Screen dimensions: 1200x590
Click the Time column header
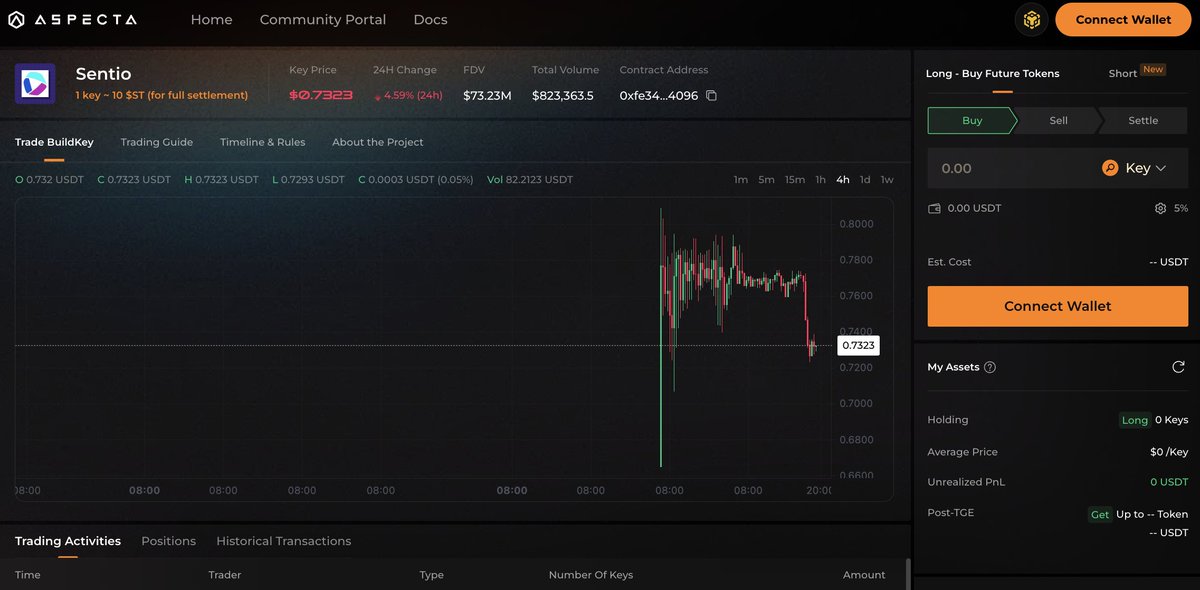[28, 575]
